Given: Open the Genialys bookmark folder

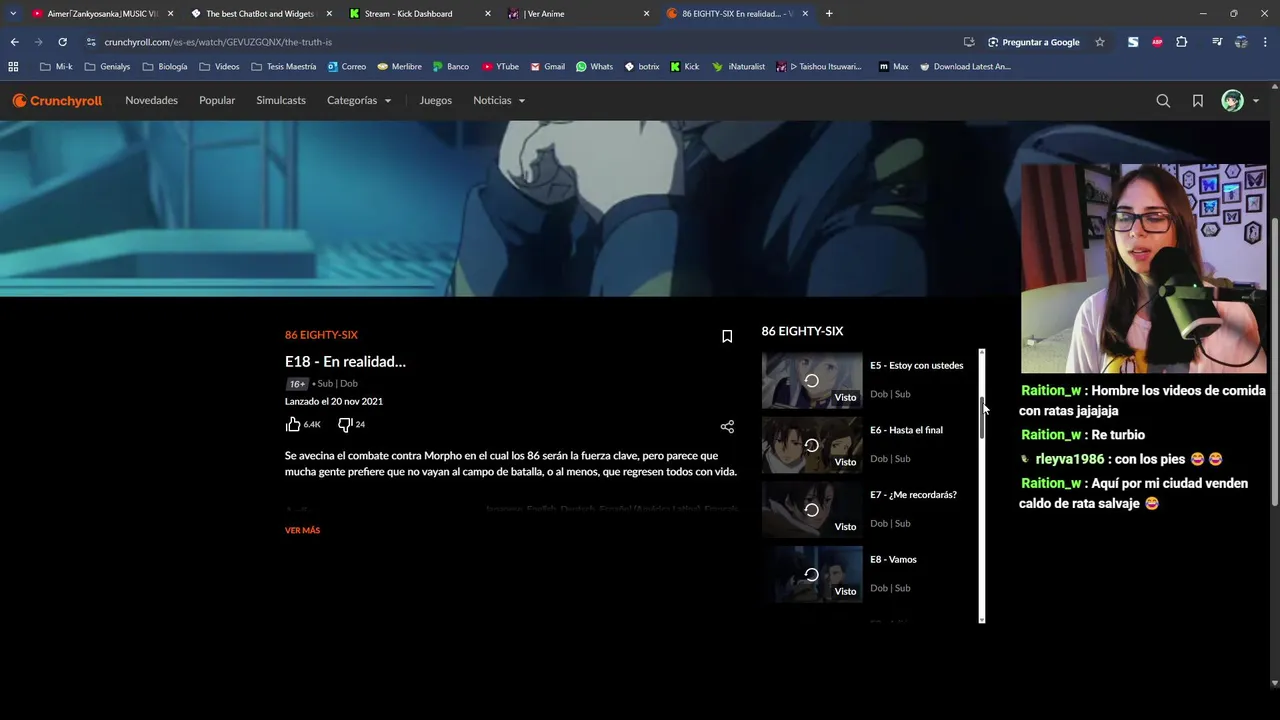Looking at the screenshot, I should coord(108,67).
